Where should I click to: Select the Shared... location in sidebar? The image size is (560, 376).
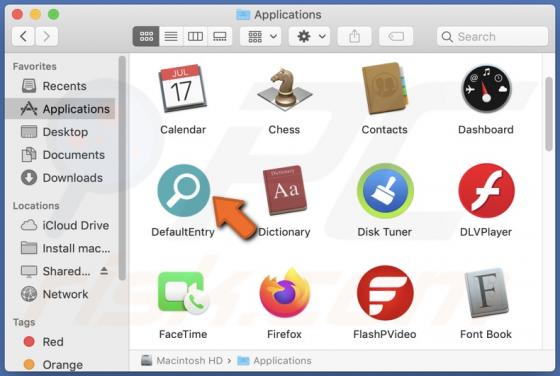coord(60,271)
